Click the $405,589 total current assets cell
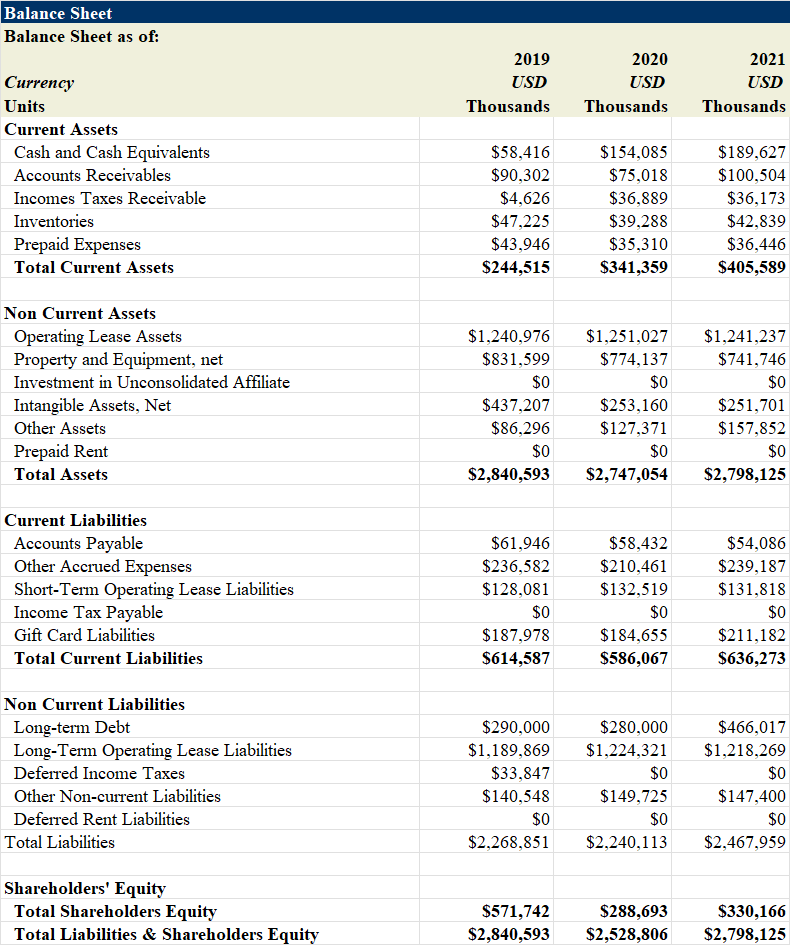Image resolution: width=792 pixels, height=945 pixels. coord(752,267)
